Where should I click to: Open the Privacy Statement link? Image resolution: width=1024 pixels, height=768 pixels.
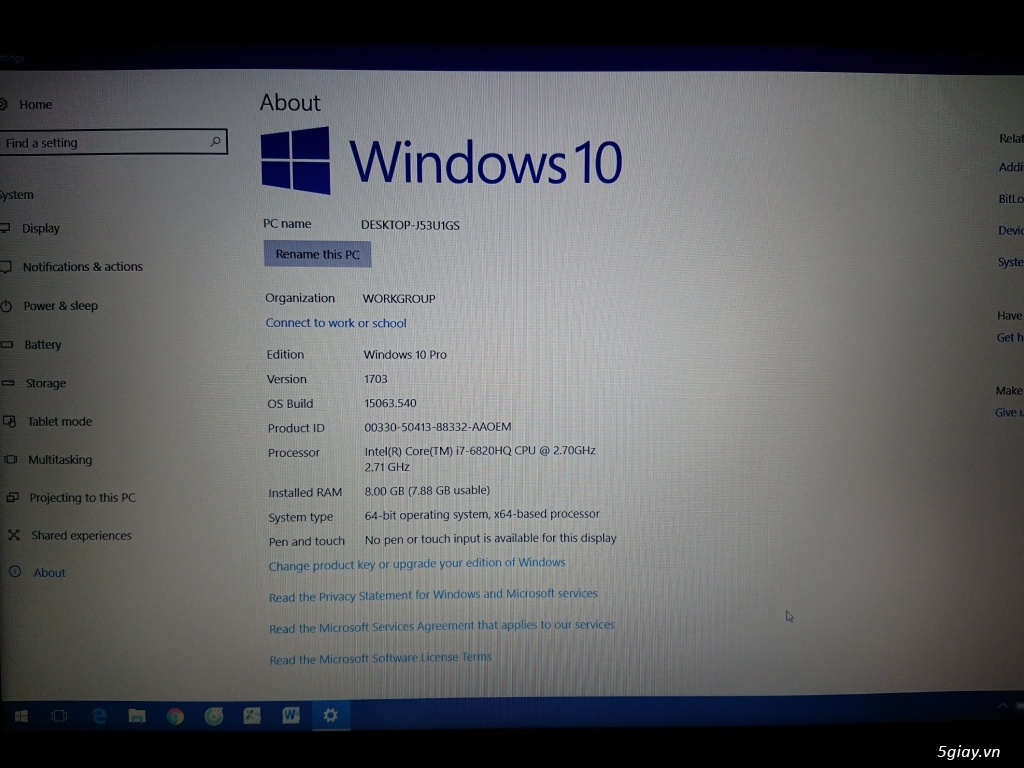(433, 595)
